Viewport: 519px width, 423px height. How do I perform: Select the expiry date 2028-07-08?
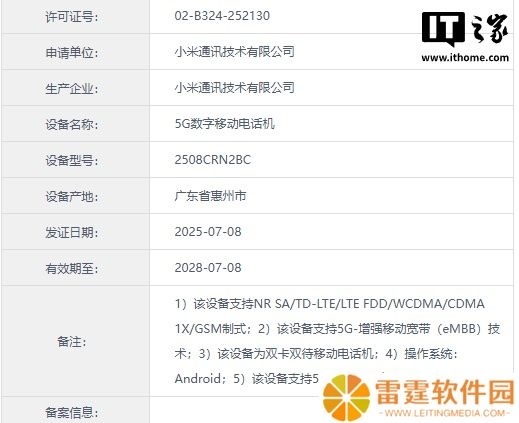click(x=208, y=268)
